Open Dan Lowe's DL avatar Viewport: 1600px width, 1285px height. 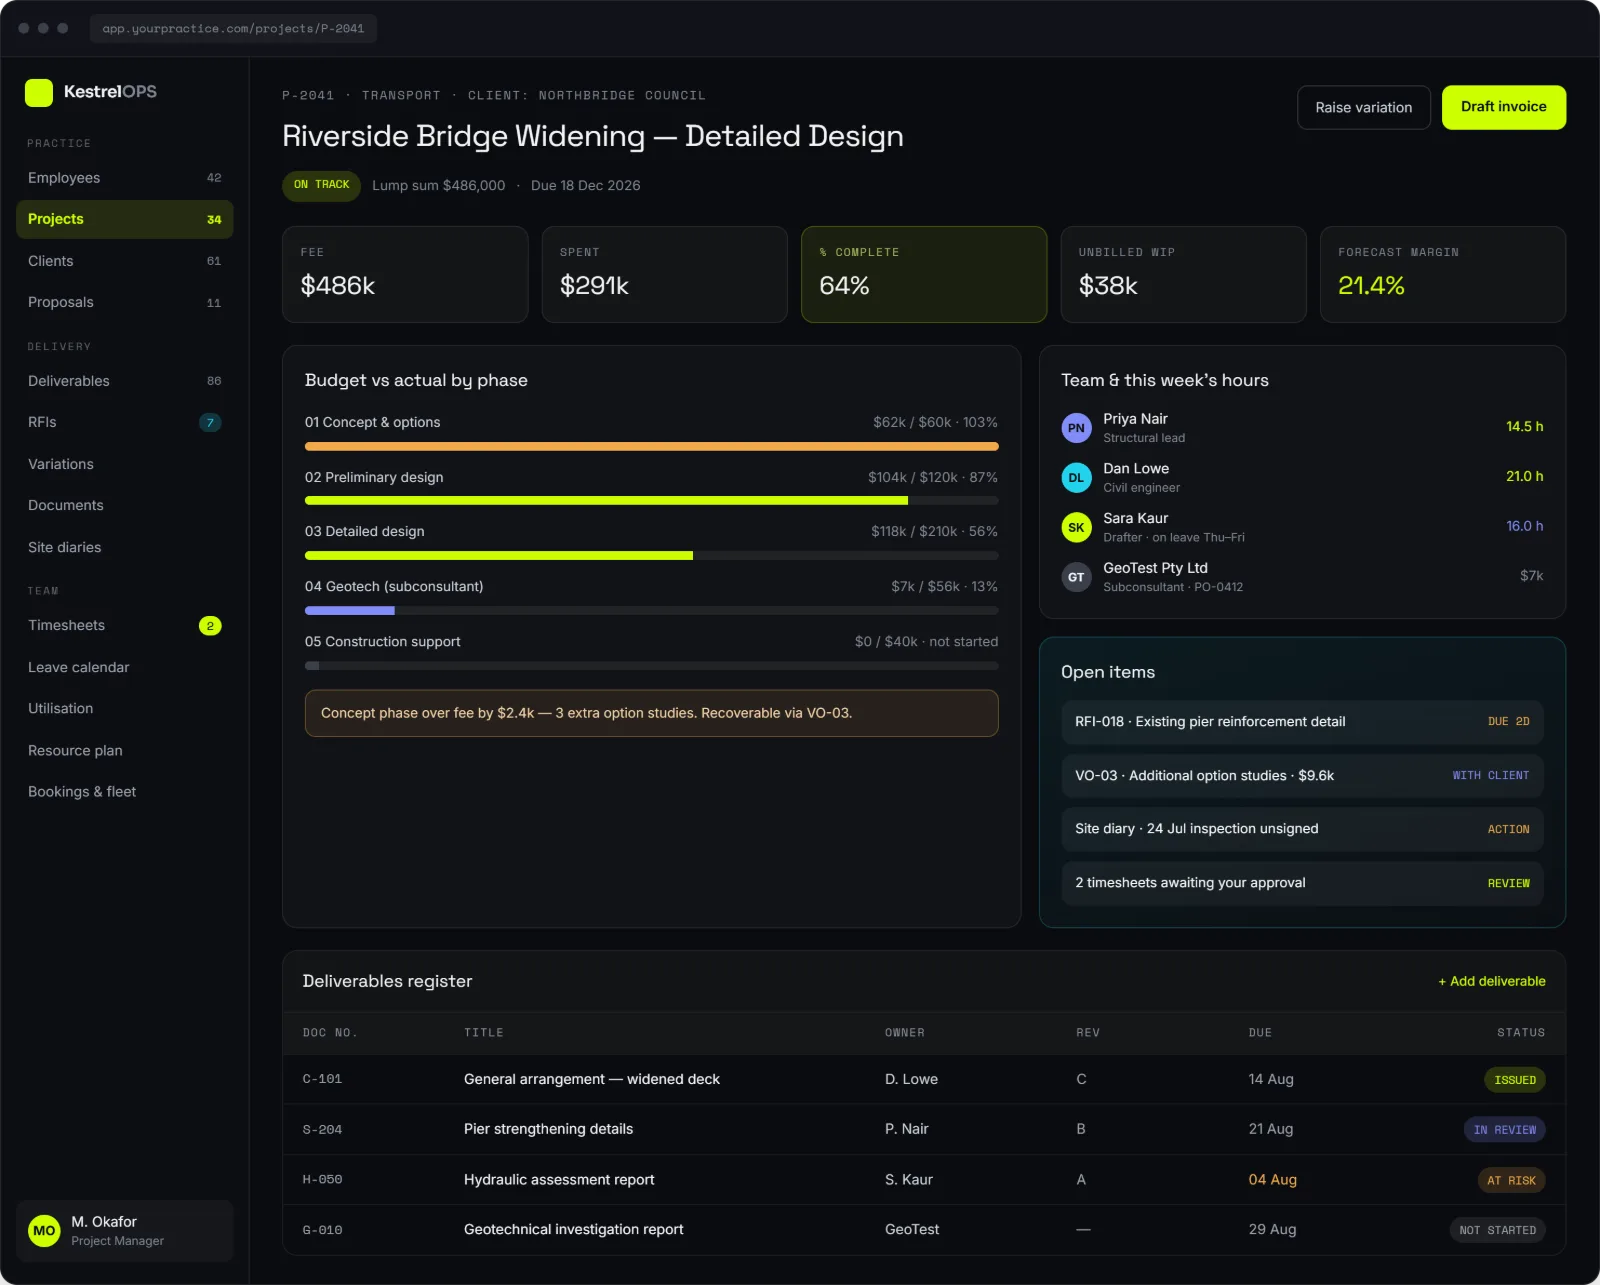(1076, 477)
